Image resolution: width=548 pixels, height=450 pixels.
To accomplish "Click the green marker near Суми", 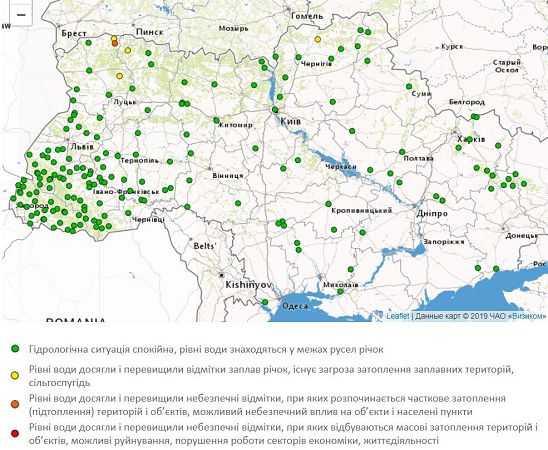I will pos(409,87).
